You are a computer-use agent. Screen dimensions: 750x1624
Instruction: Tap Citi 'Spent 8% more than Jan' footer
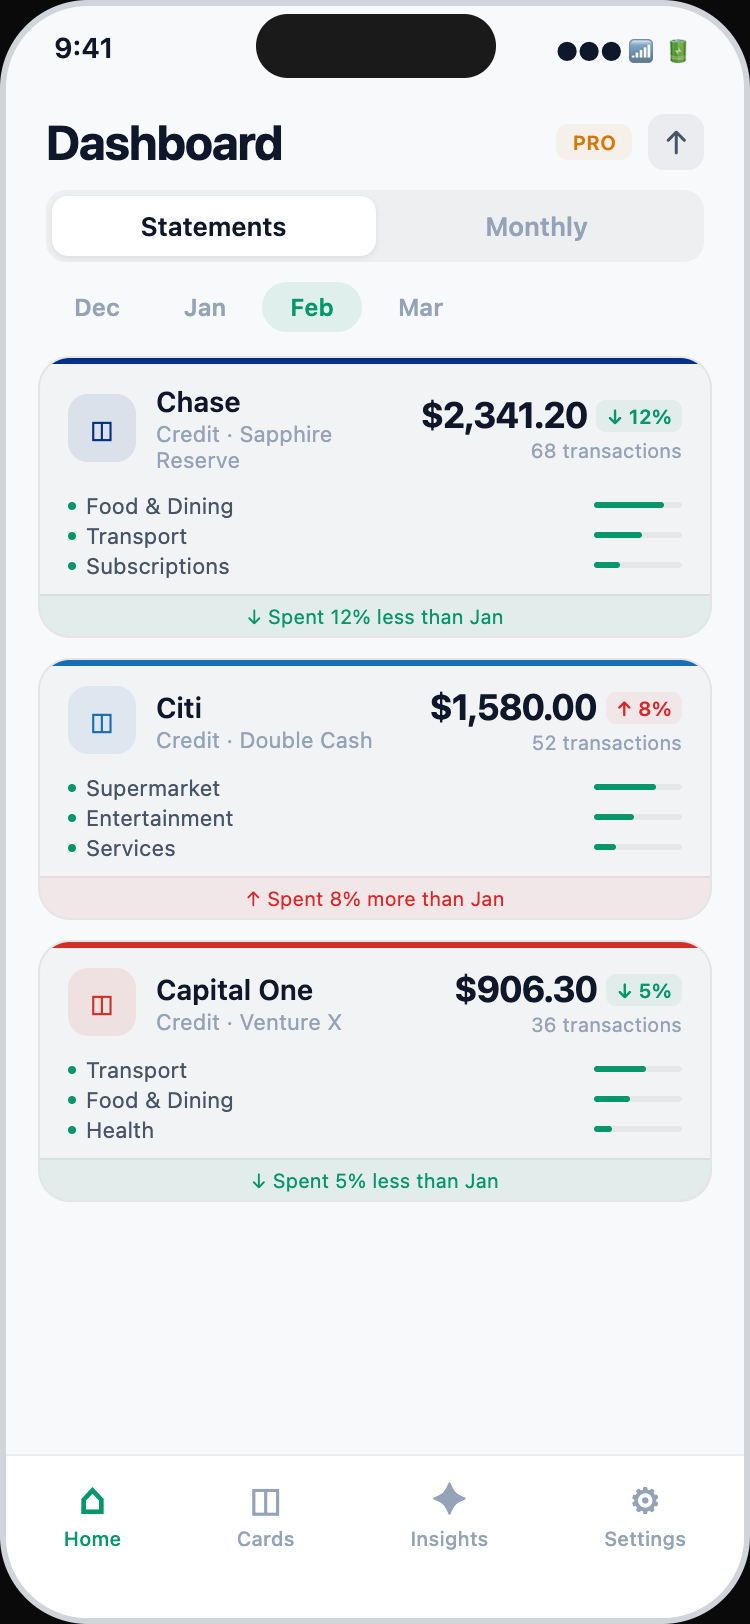[x=375, y=899]
